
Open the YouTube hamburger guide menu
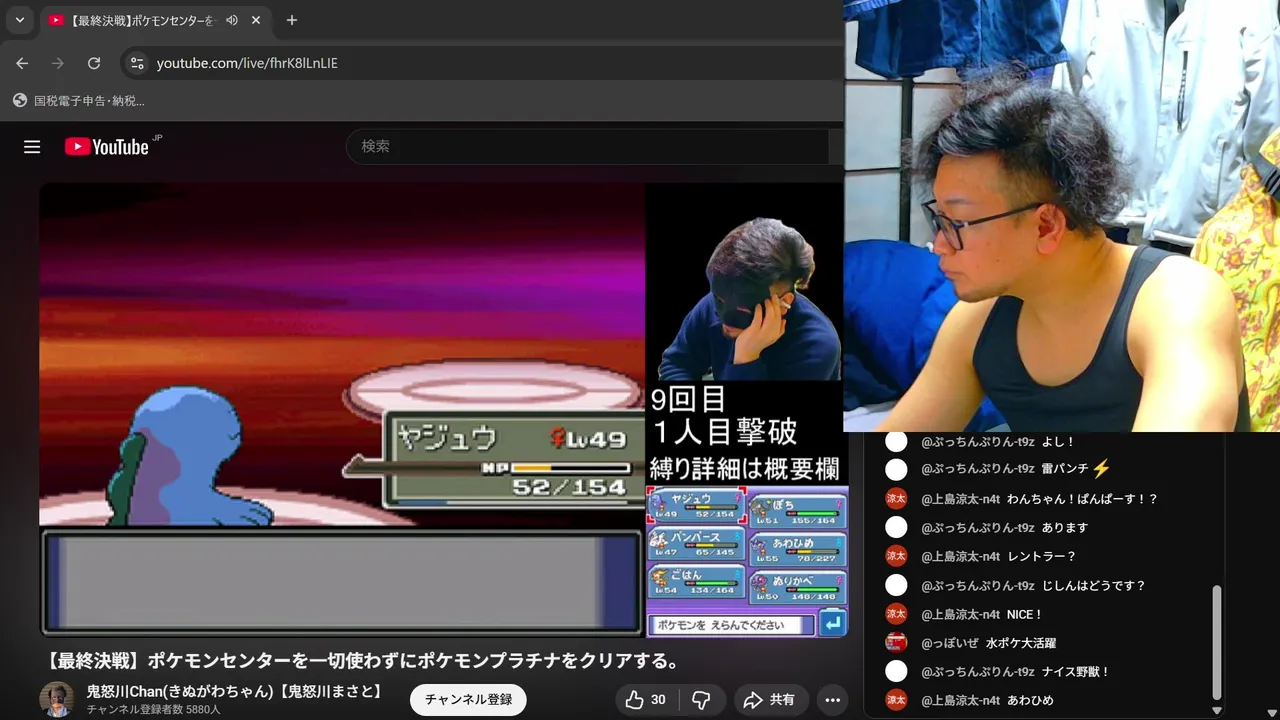click(32, 147)
